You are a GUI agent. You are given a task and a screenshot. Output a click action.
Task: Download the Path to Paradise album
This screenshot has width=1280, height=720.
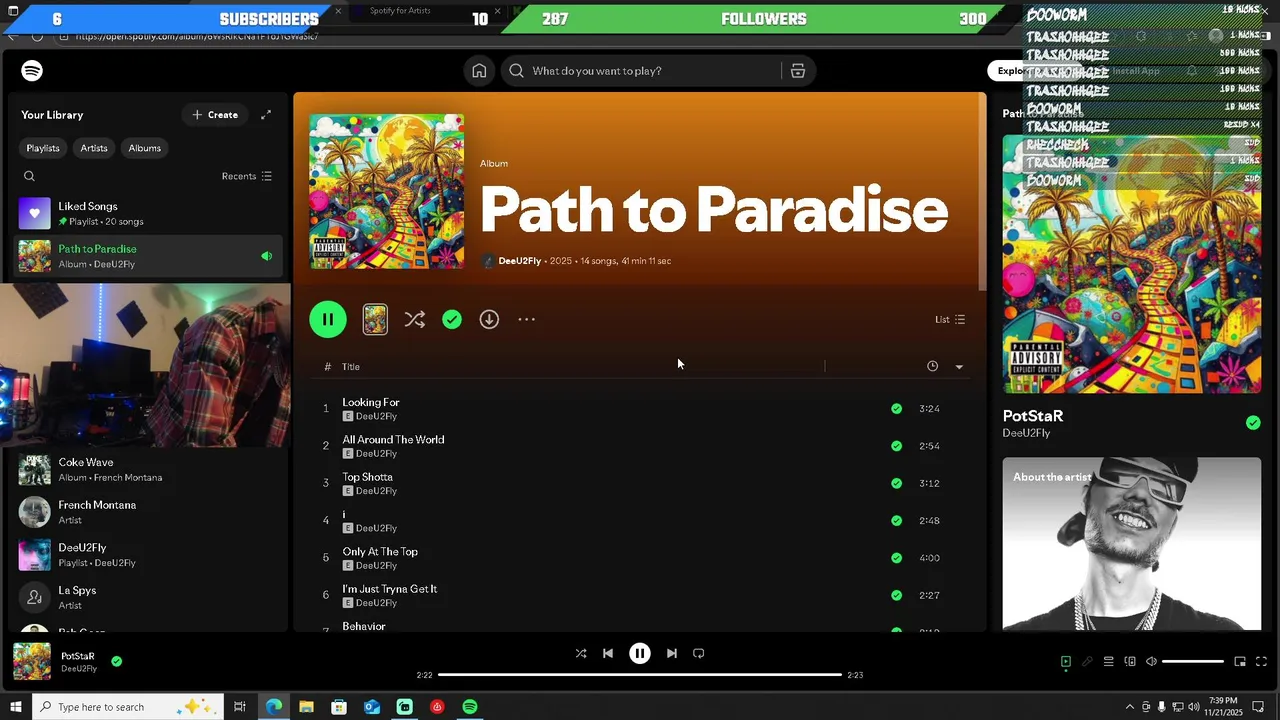(489, 319)
